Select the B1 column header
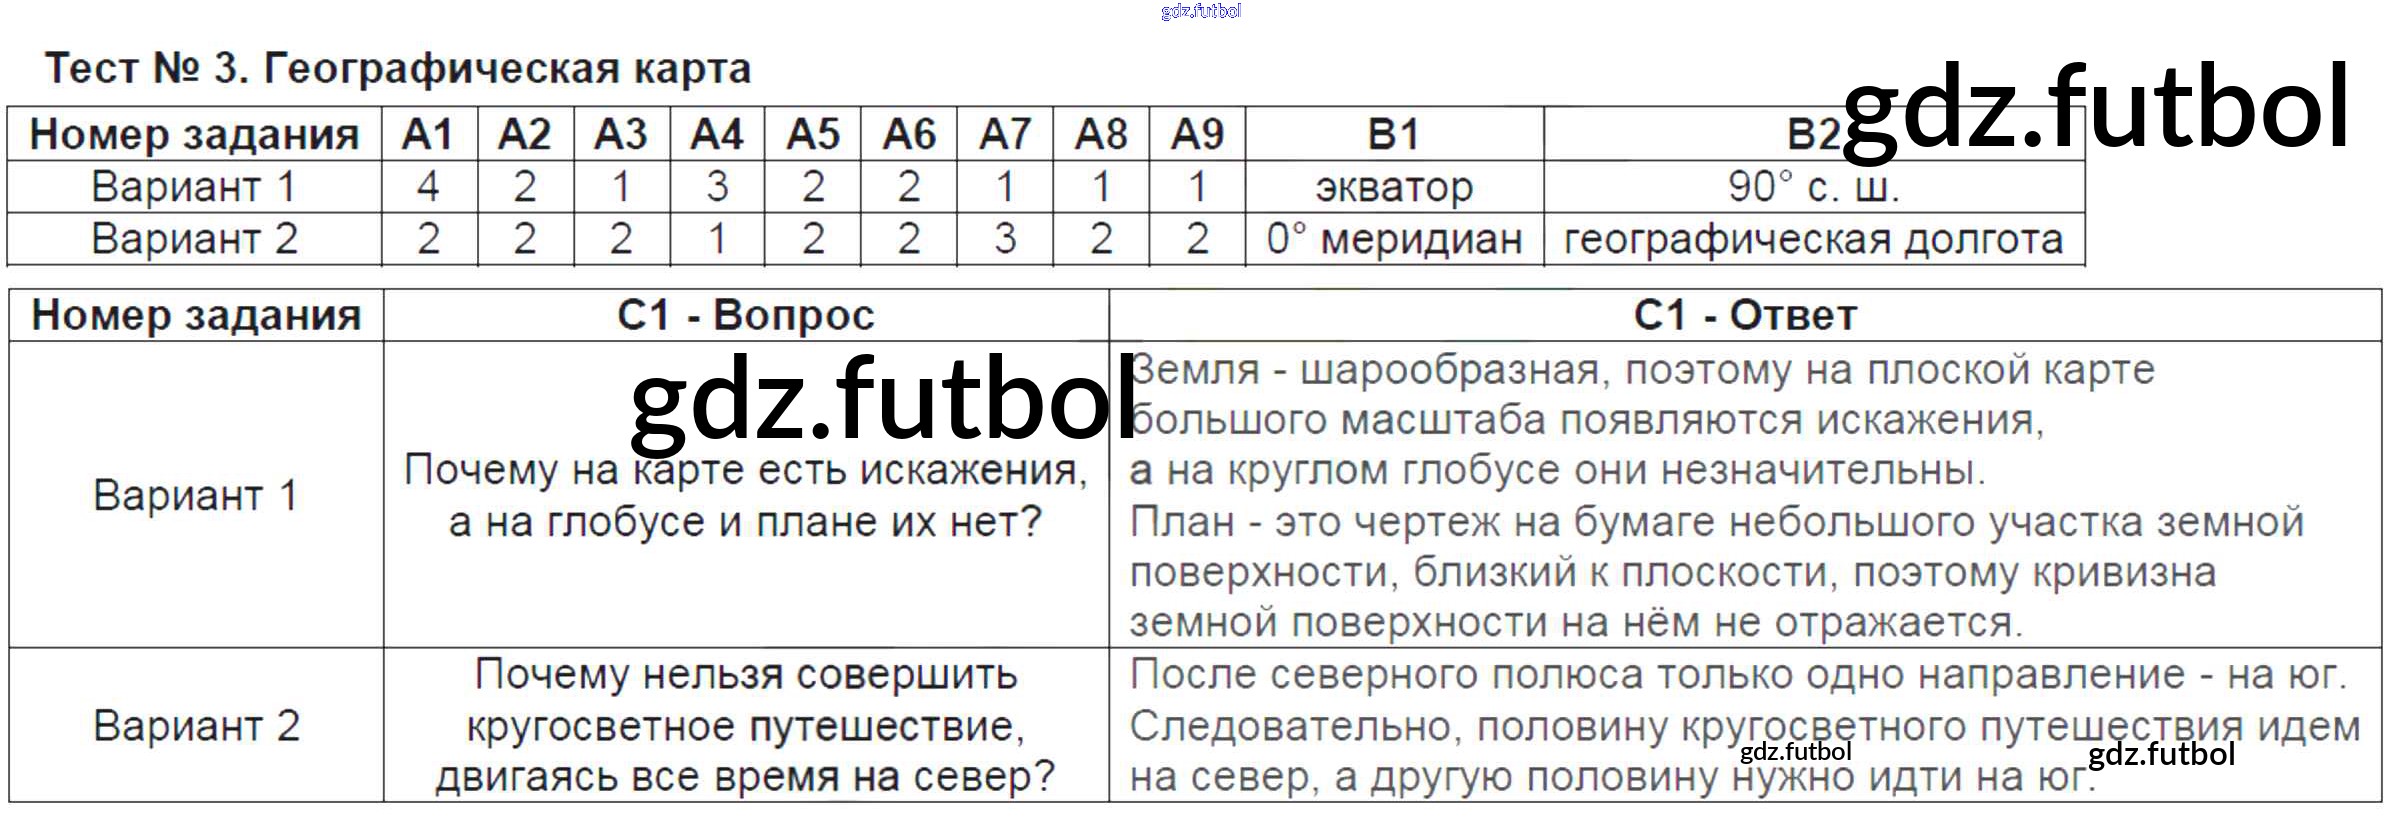 (x=1393, y=134)
